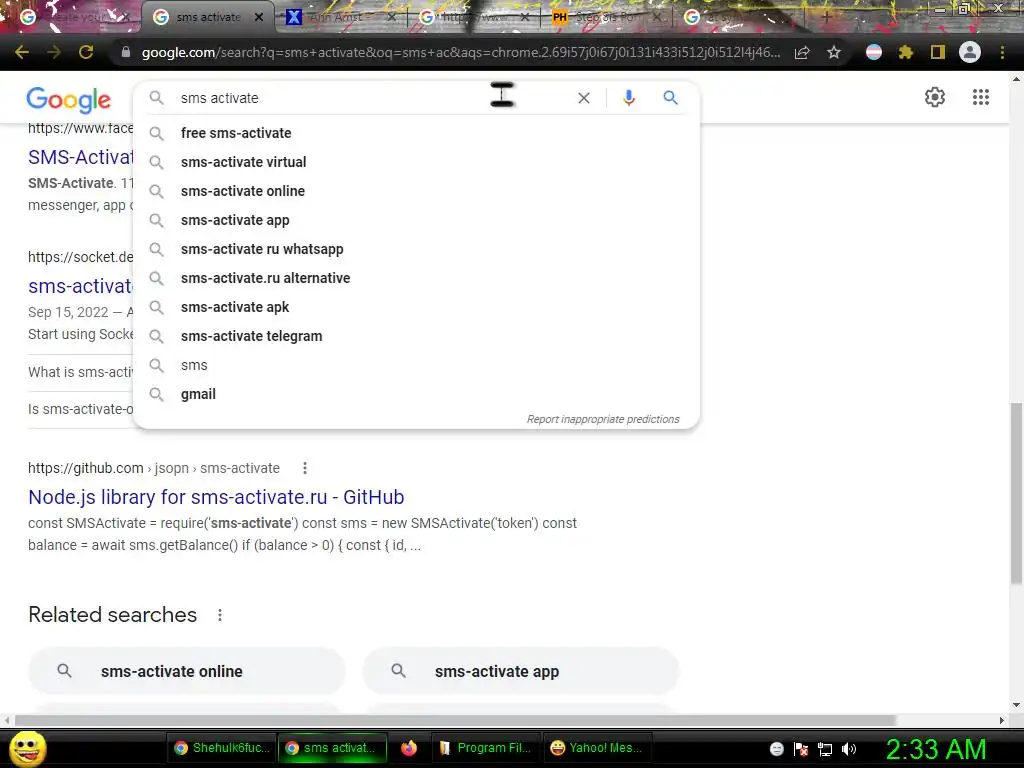Toggle the browser side panel icon
The image size is (1024, 768).
(938, 52)
